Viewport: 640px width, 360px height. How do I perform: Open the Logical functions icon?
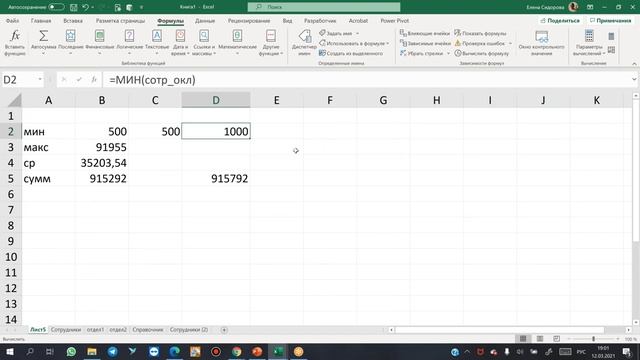click(129, 36)
